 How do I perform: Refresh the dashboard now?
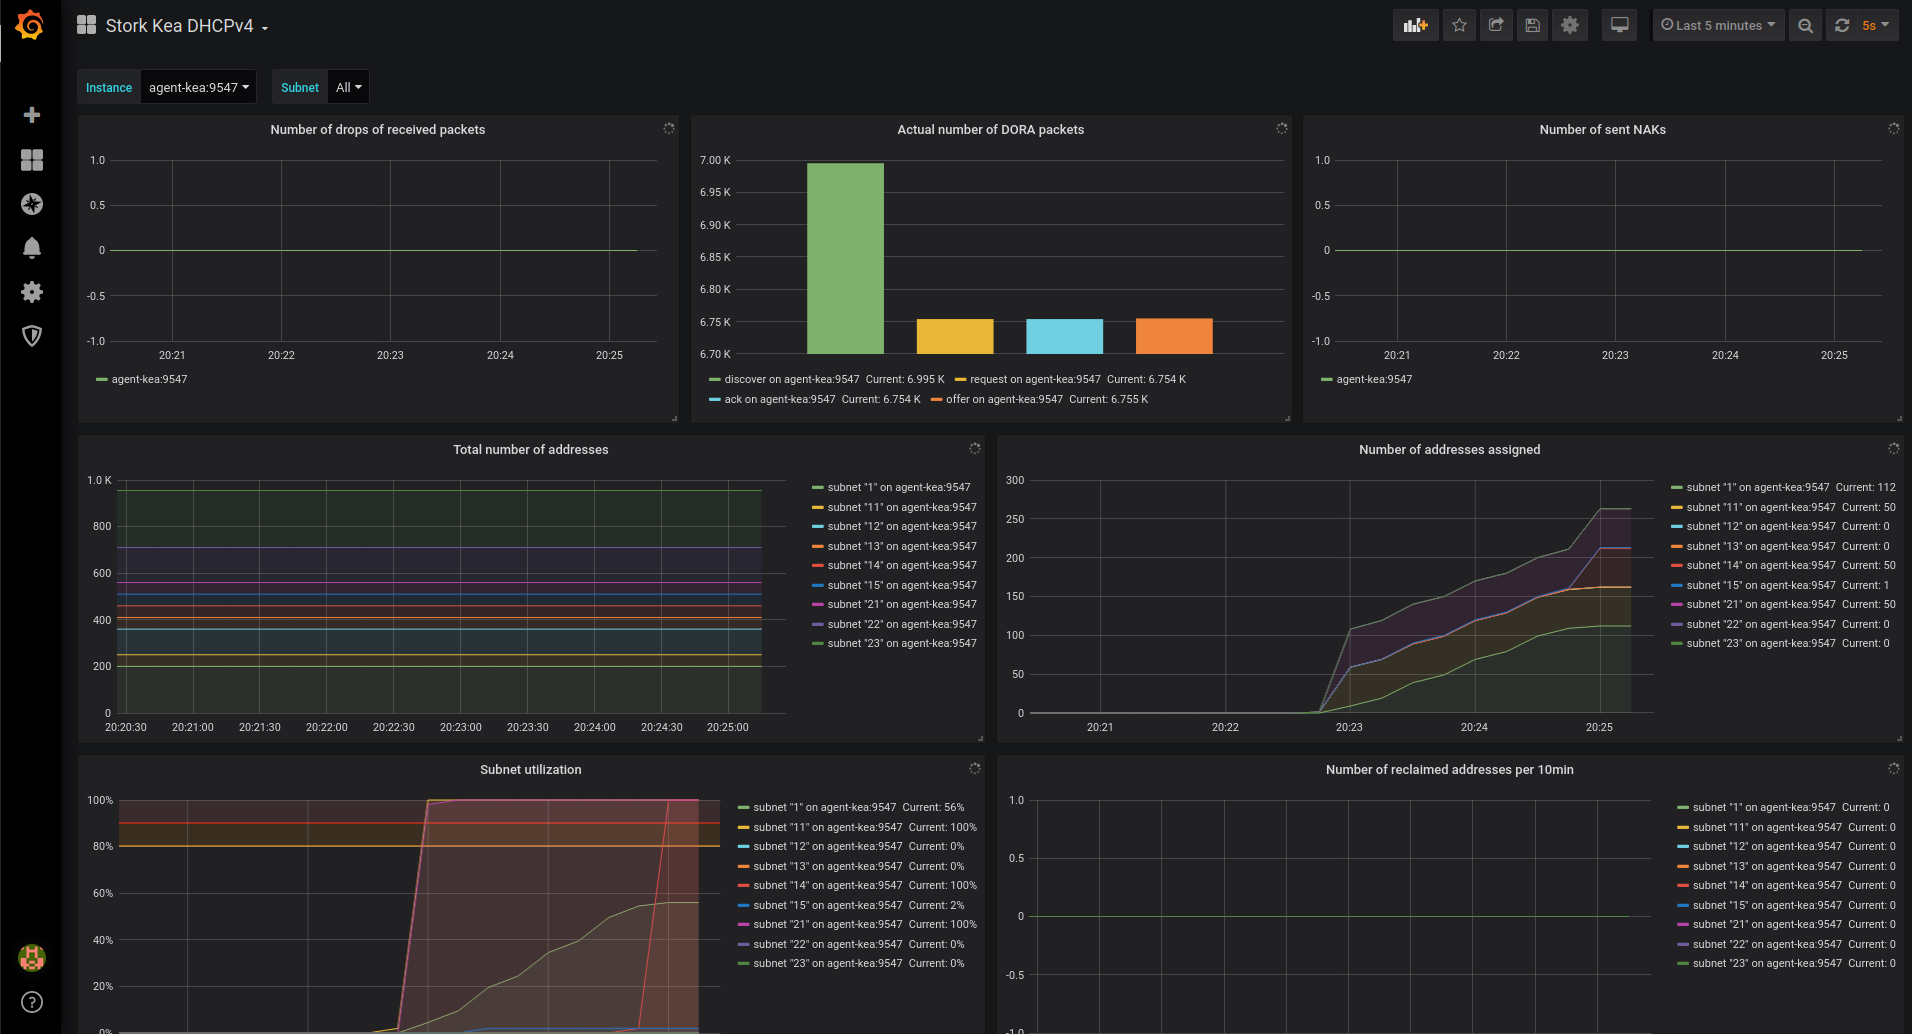coord(1842,26)
